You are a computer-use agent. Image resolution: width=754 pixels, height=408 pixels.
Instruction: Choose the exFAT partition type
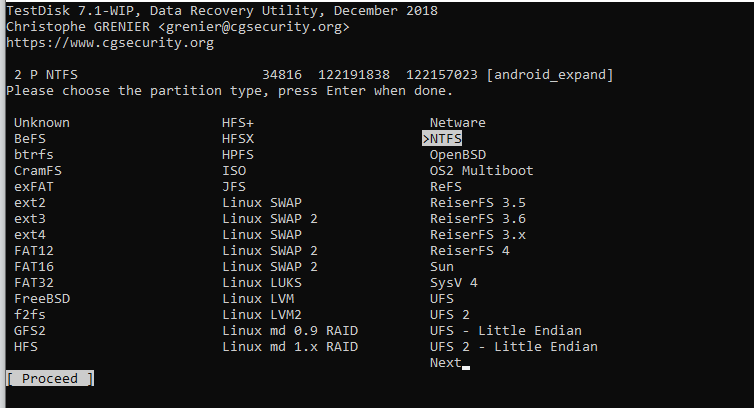[35, 187]
